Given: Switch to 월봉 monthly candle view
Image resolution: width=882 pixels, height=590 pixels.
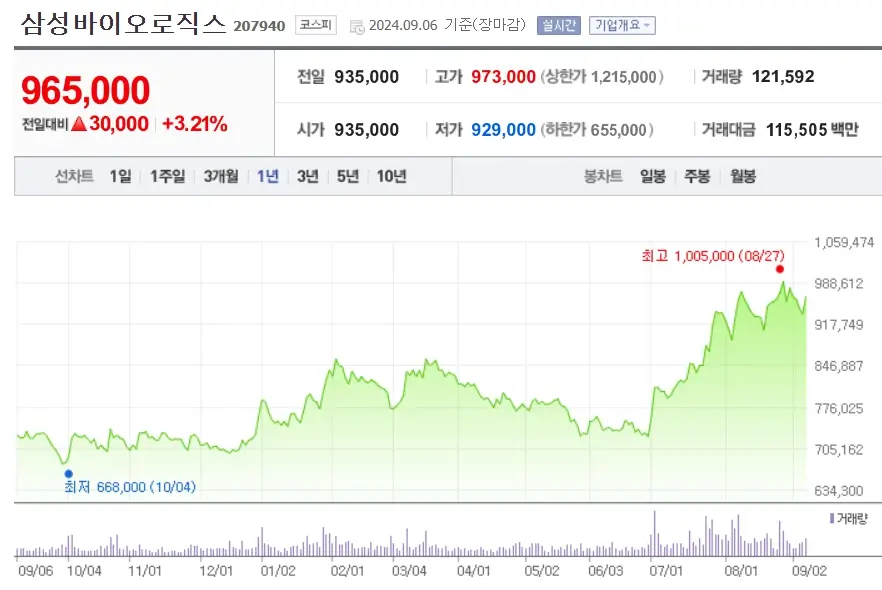Looking at the screenshot, I should tap(742, 176).
